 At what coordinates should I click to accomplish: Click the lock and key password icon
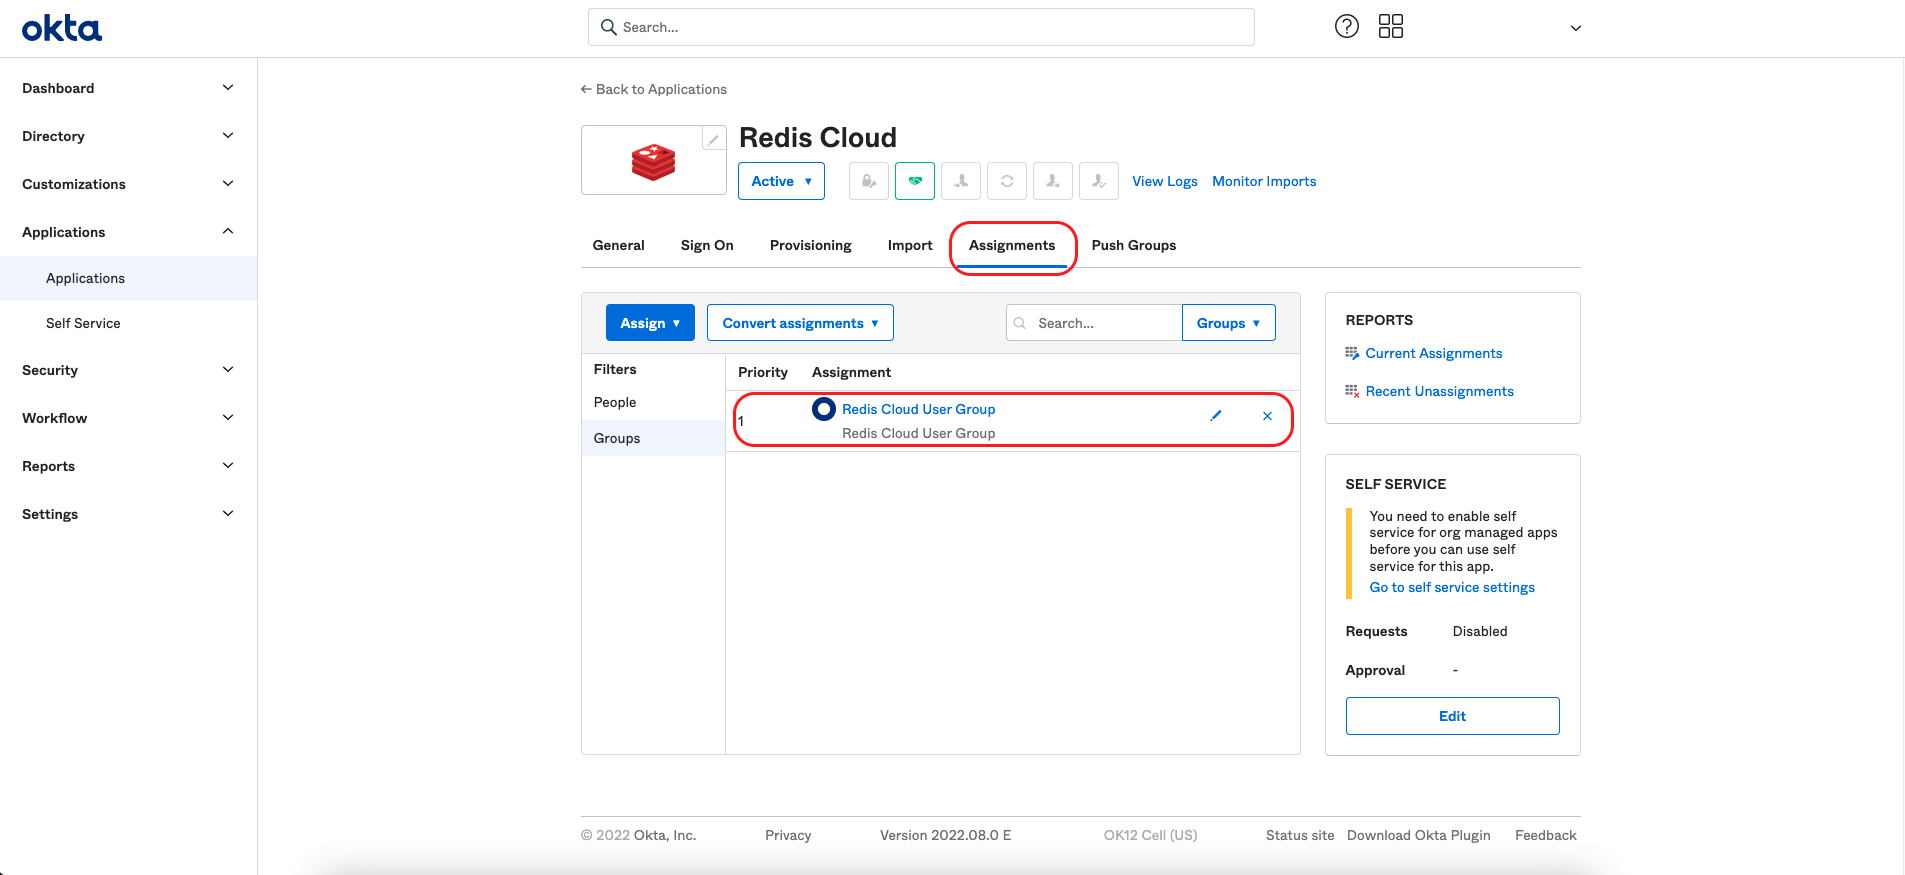click(868, 181)
